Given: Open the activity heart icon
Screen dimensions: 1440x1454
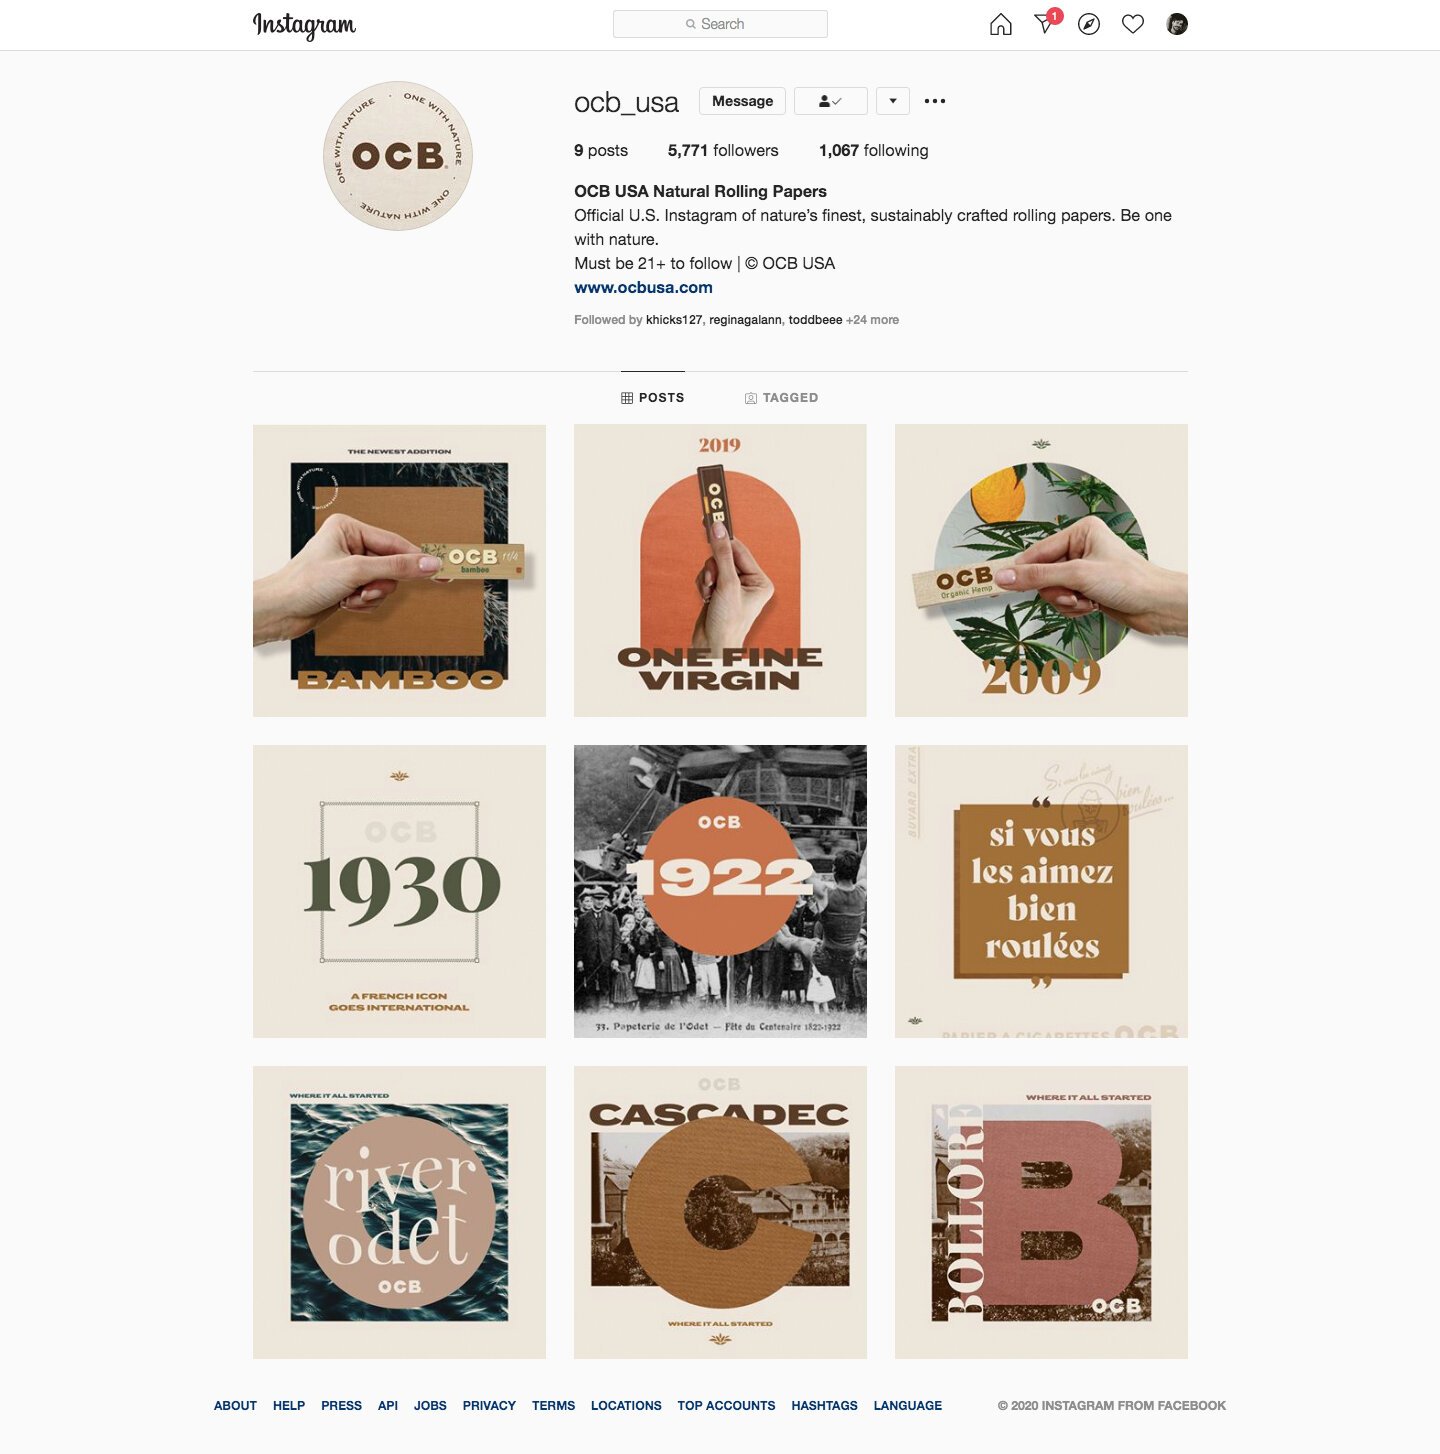Looking at the screenshot, I should coord(1132,24).
